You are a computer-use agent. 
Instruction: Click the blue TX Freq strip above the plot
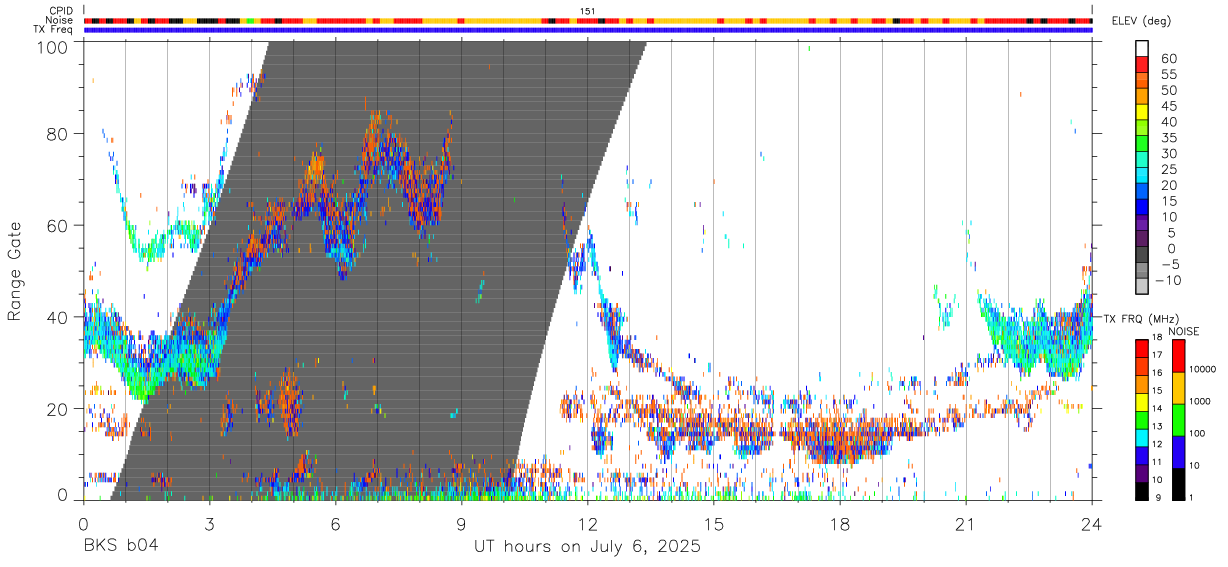587,30
